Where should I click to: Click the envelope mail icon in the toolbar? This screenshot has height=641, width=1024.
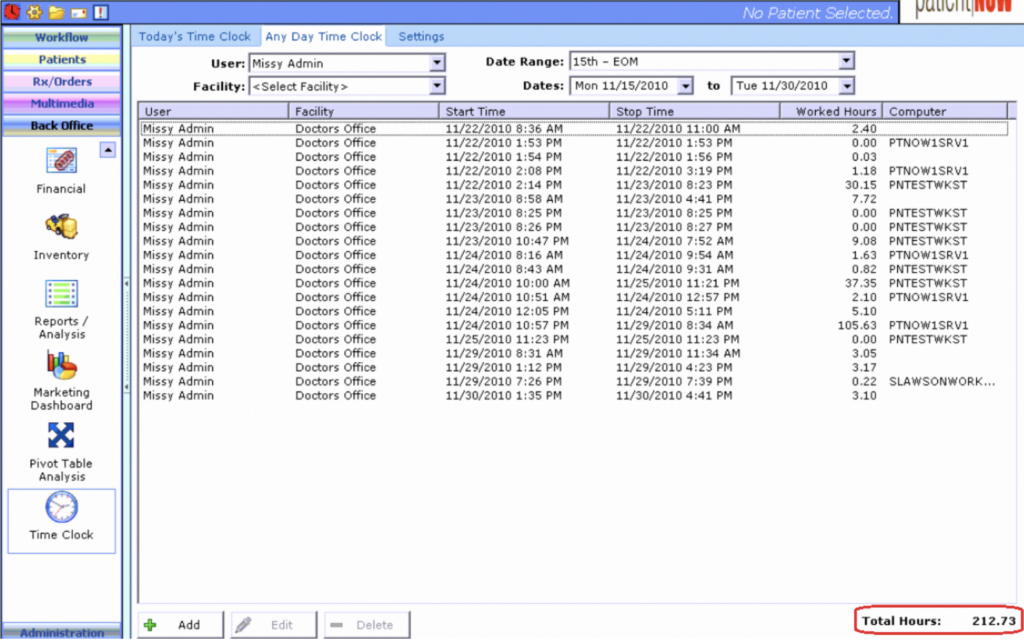pos(76,10)
